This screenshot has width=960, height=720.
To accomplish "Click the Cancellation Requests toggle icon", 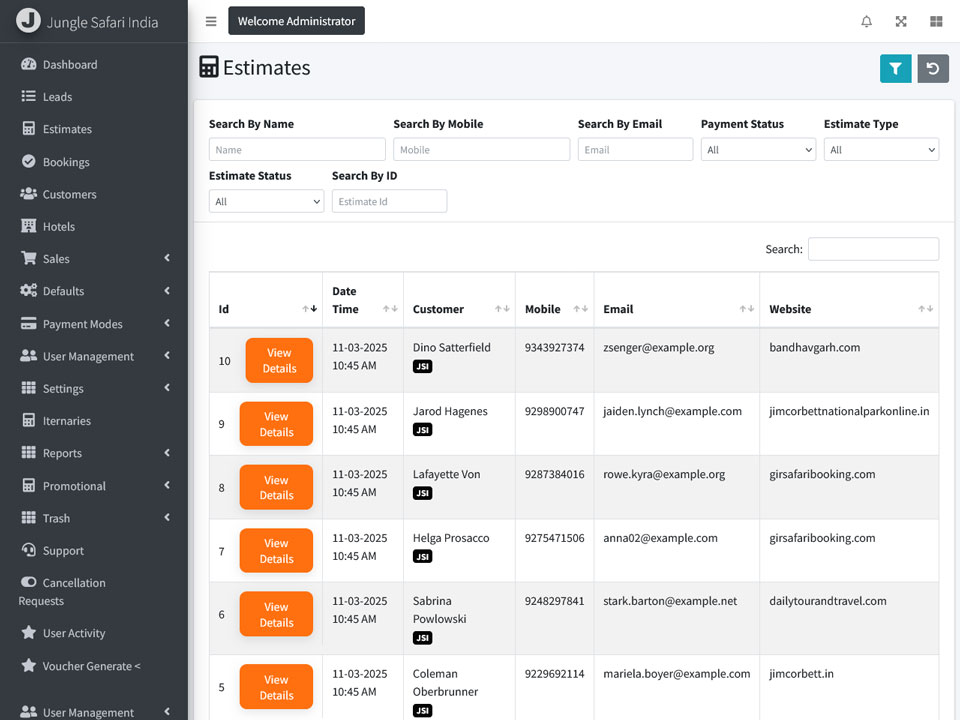I will [29, 582].
